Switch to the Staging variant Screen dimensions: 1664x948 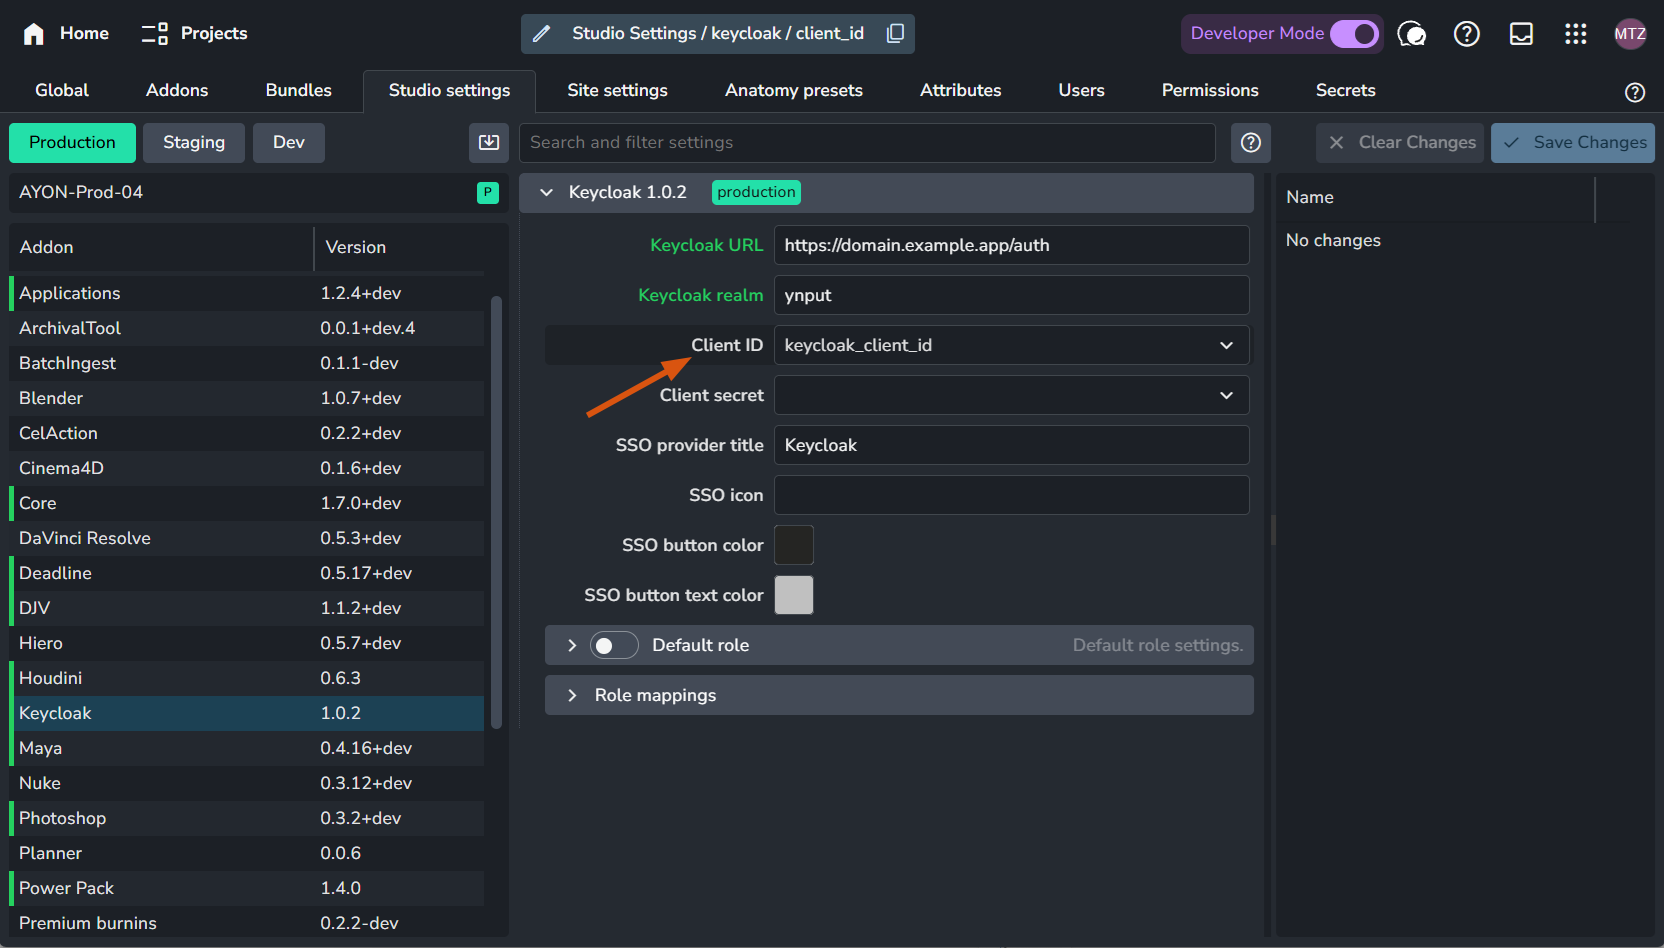pos(194,143)
